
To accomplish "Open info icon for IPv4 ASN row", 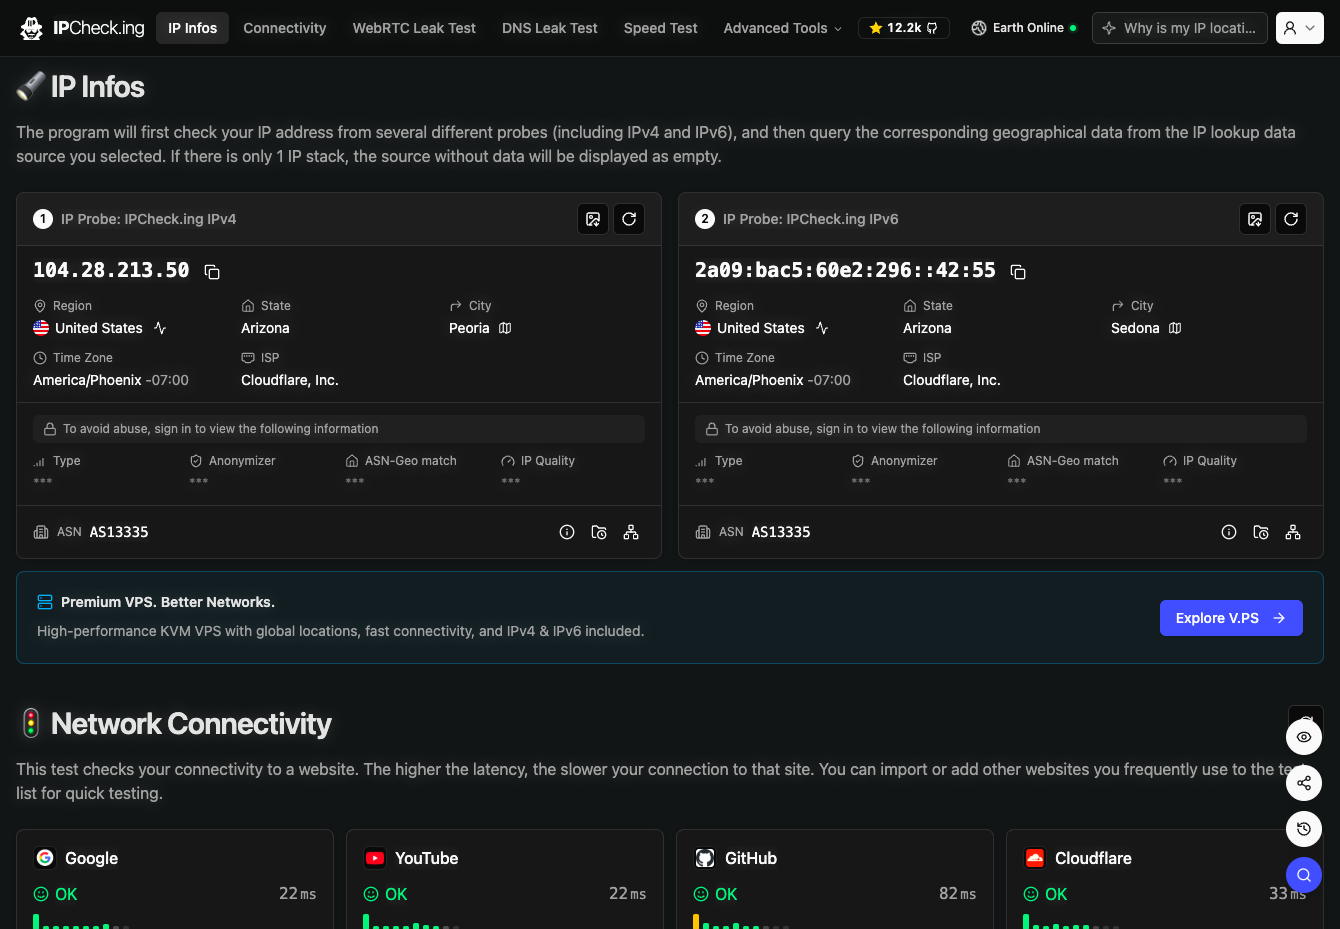I will 567,532.
